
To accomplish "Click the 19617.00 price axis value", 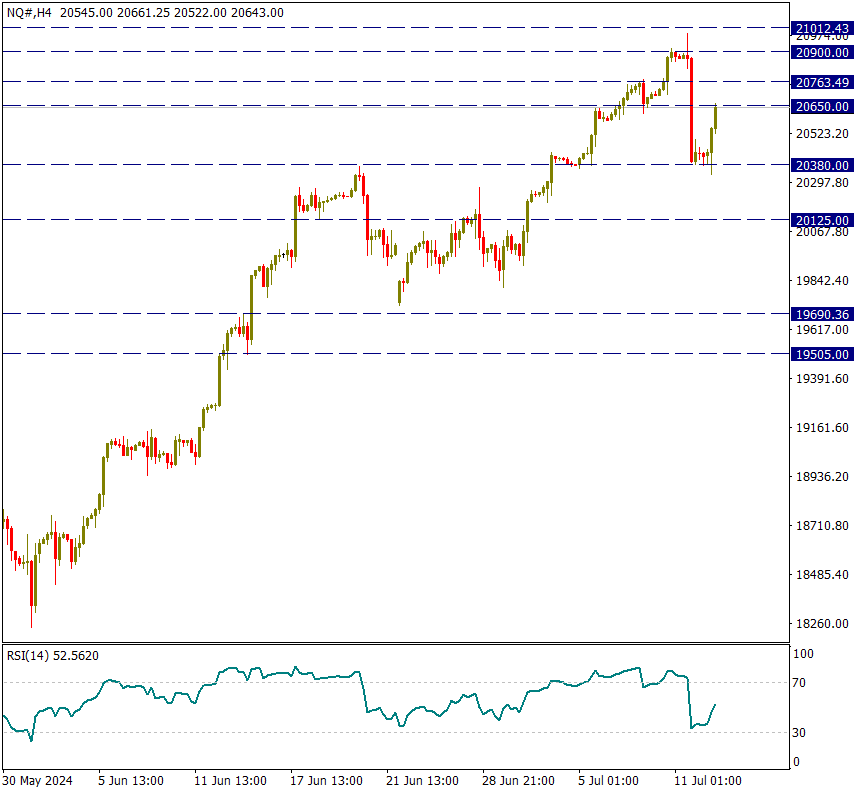I will pos(822,330).
